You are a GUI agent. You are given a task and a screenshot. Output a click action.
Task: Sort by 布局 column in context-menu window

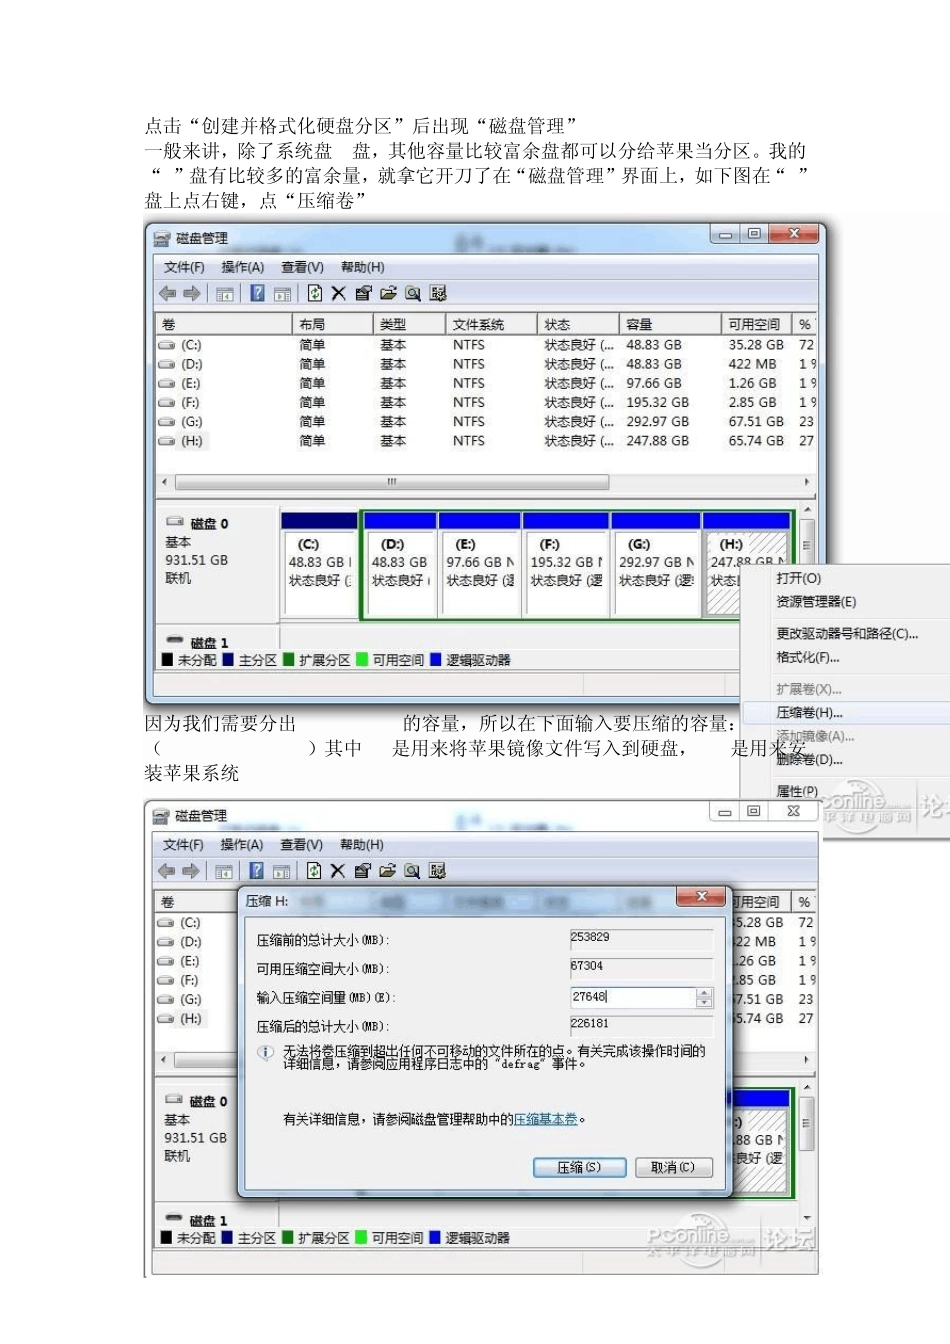(x=332, y=325)
